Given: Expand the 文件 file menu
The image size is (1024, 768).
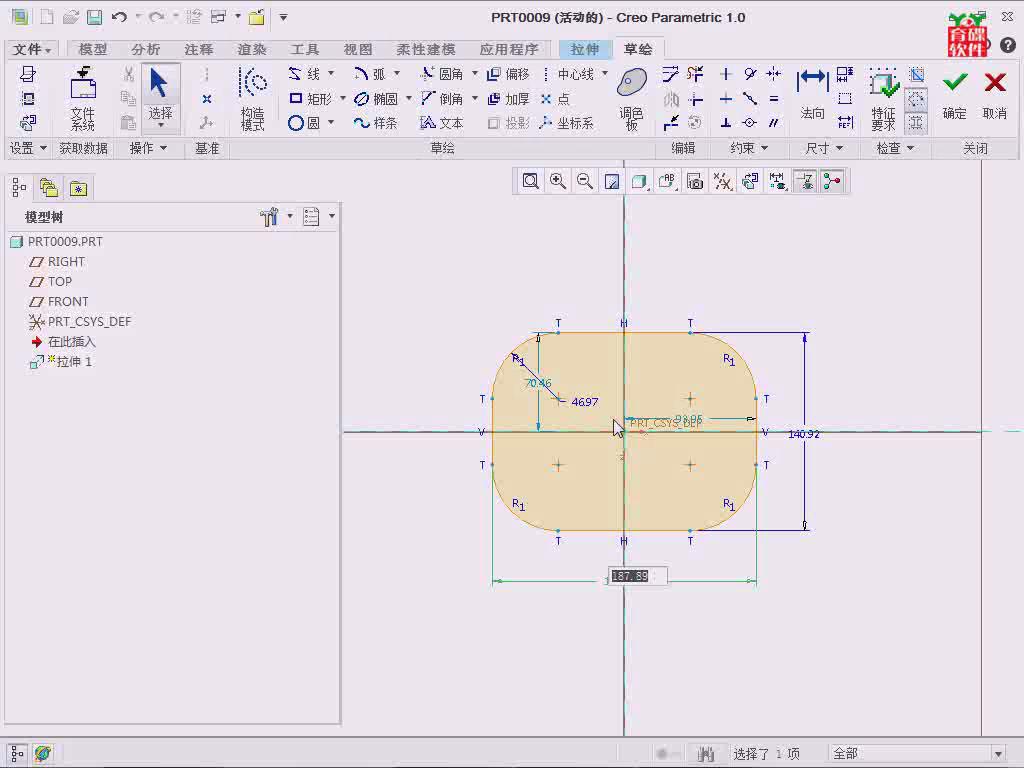Looking at the screenshot, I should coord(31,49).
